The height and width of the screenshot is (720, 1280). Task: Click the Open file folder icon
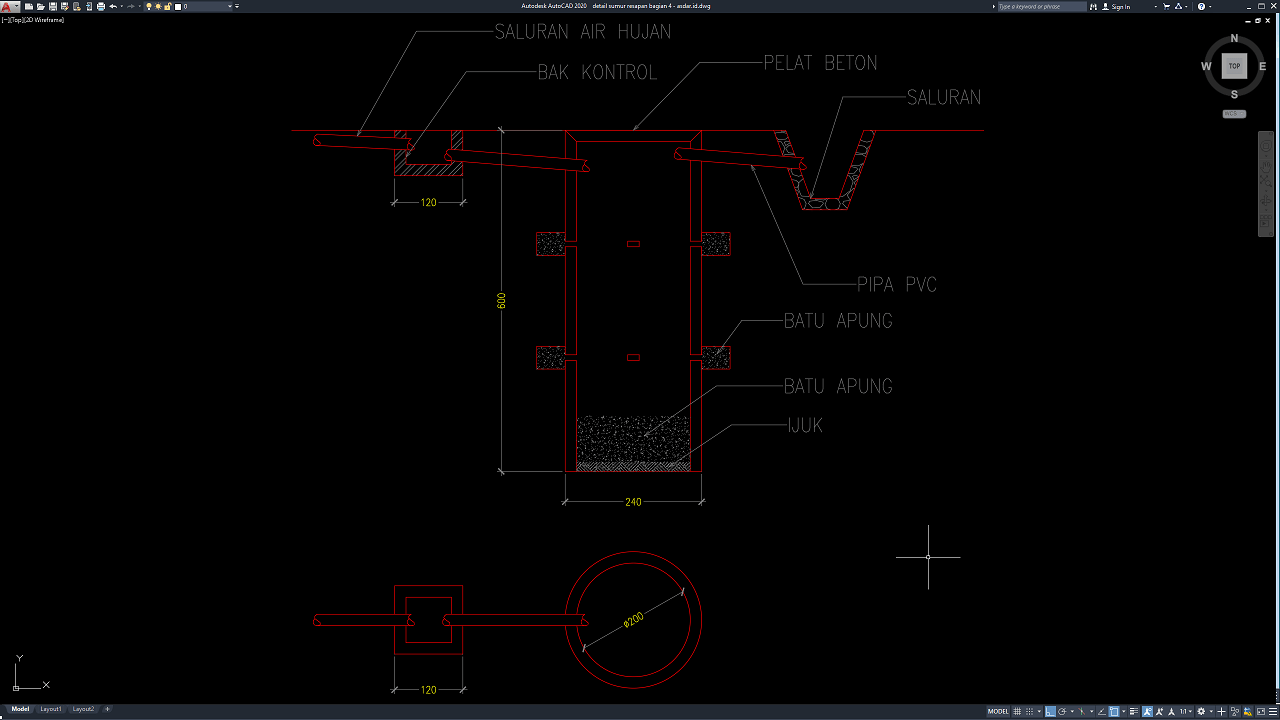(x=41, y=6)
